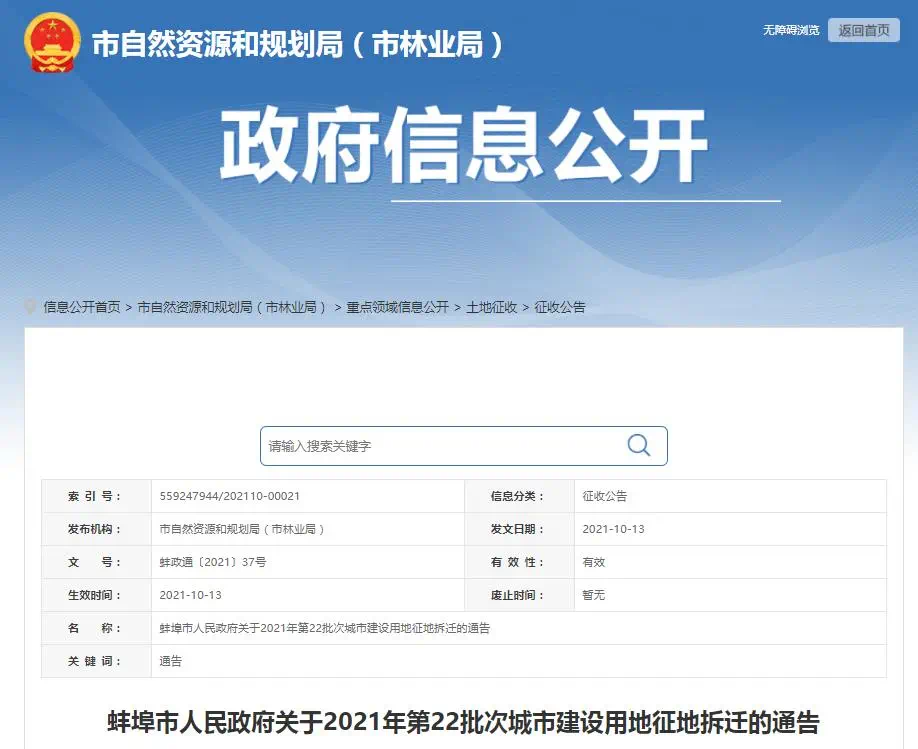Click the 名称 row title value
Screen dimensions: 918x749
point(324,628)
